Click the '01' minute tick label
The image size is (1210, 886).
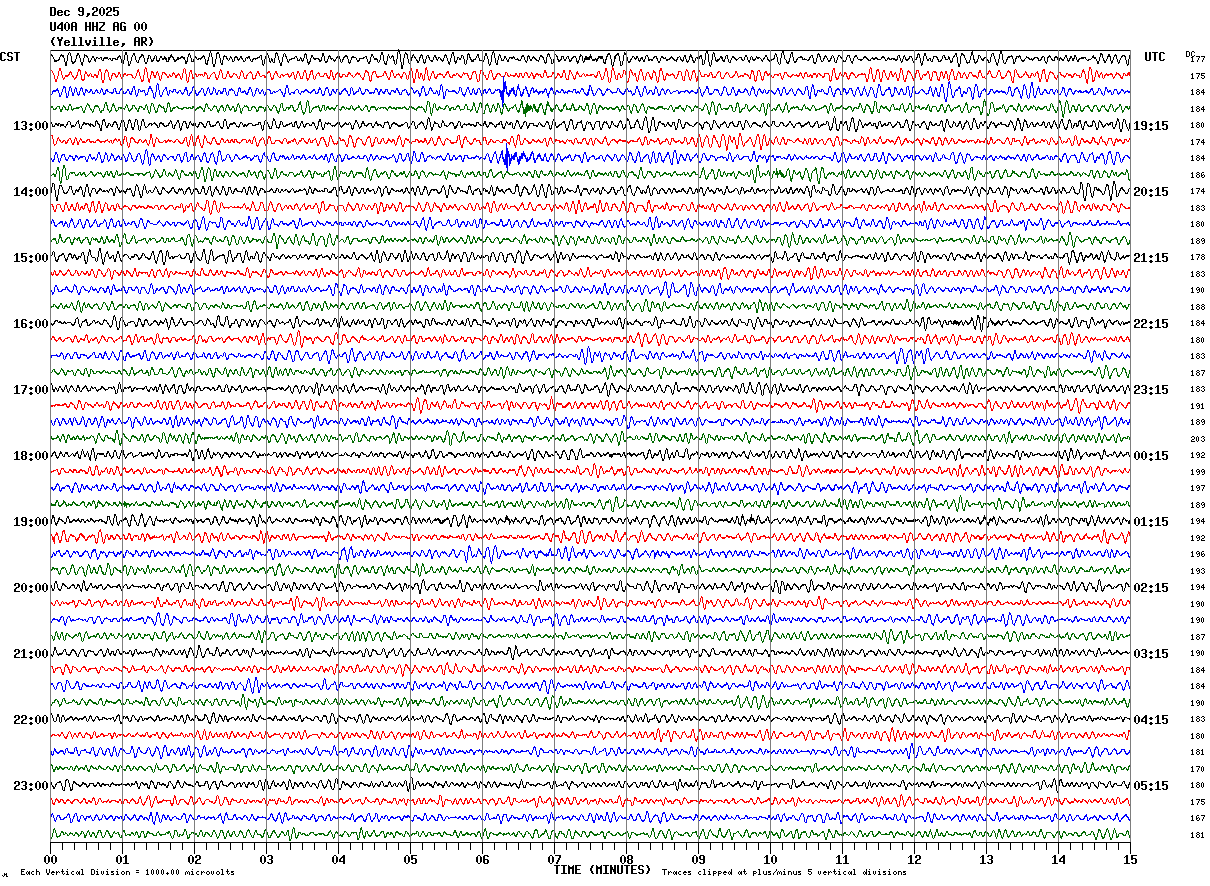(x=122, y=860)
